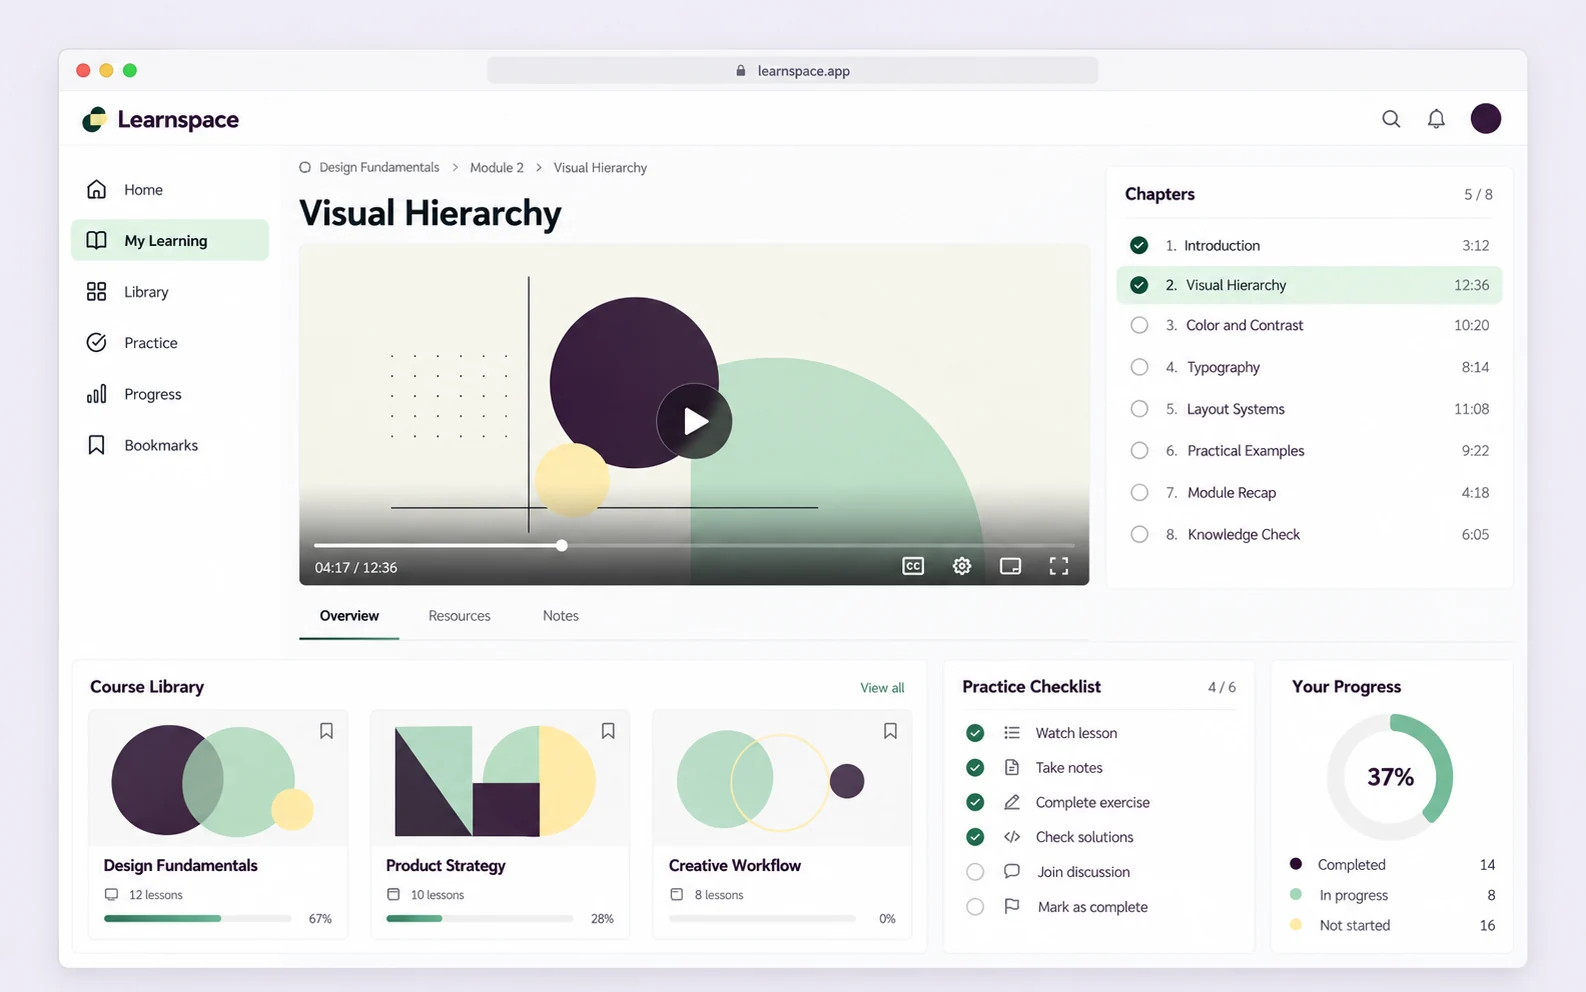
Task: Open video settings gear
Action: 962,566
